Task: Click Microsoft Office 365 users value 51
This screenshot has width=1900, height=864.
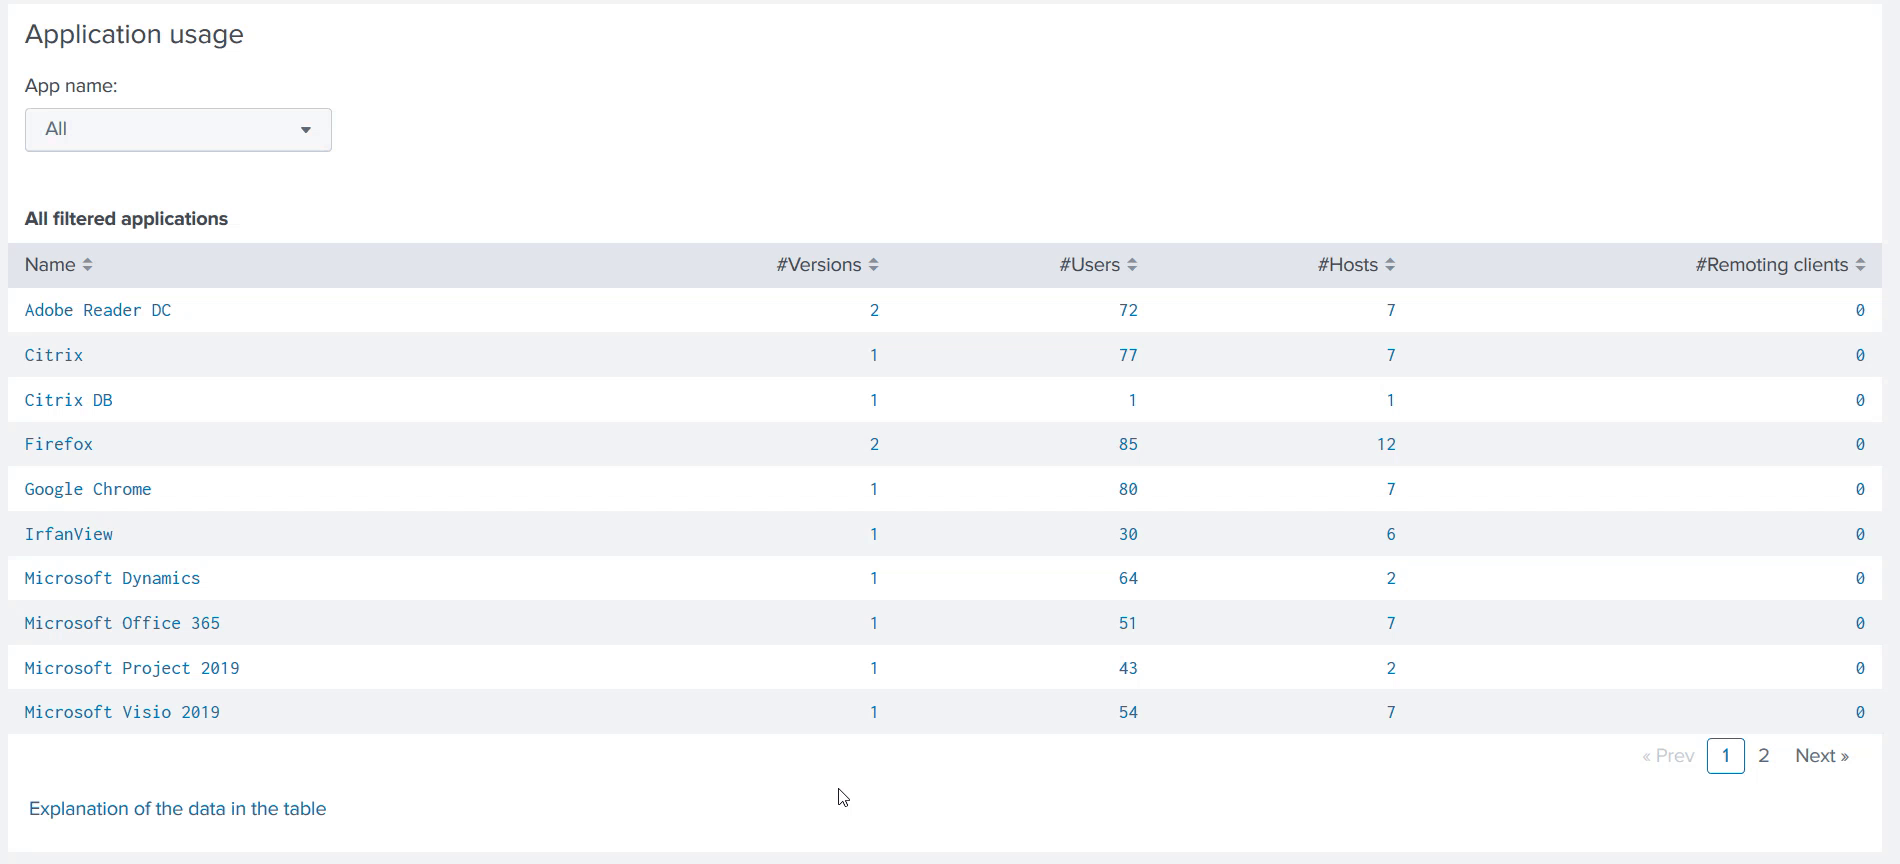Action: coord(1128,623)
